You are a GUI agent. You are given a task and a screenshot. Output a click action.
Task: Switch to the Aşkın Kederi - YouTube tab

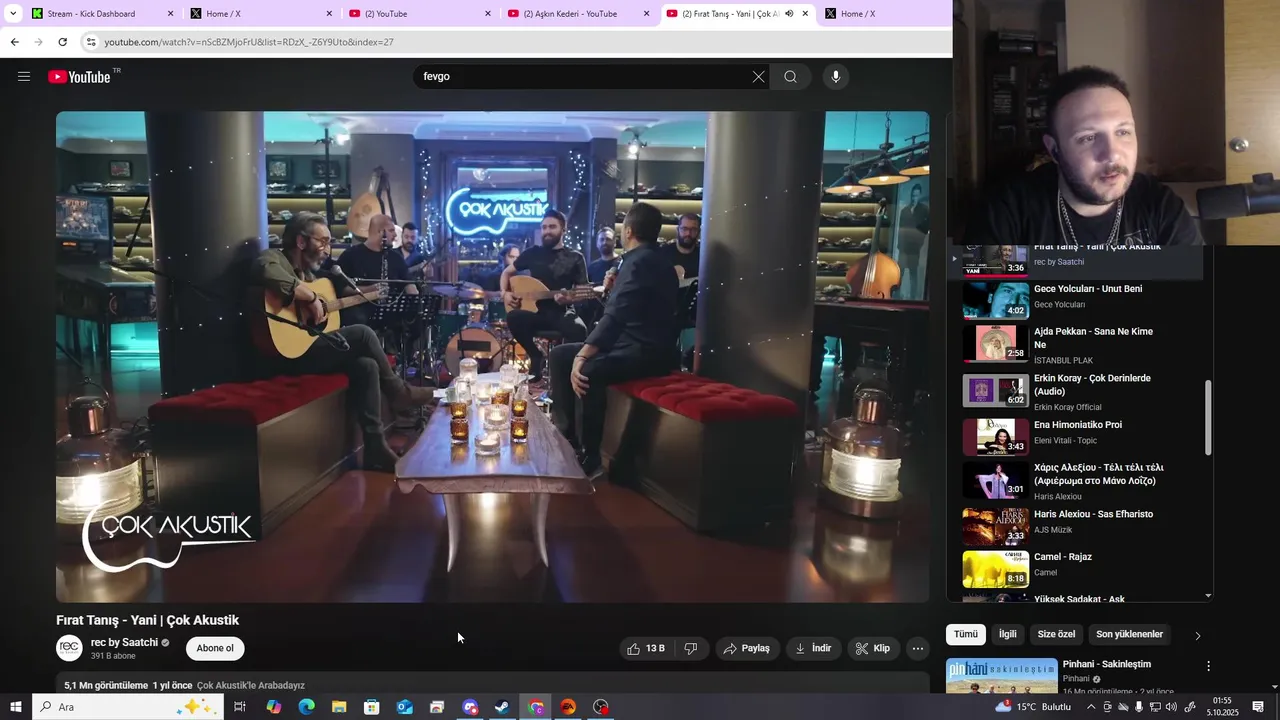coord(578,14)
